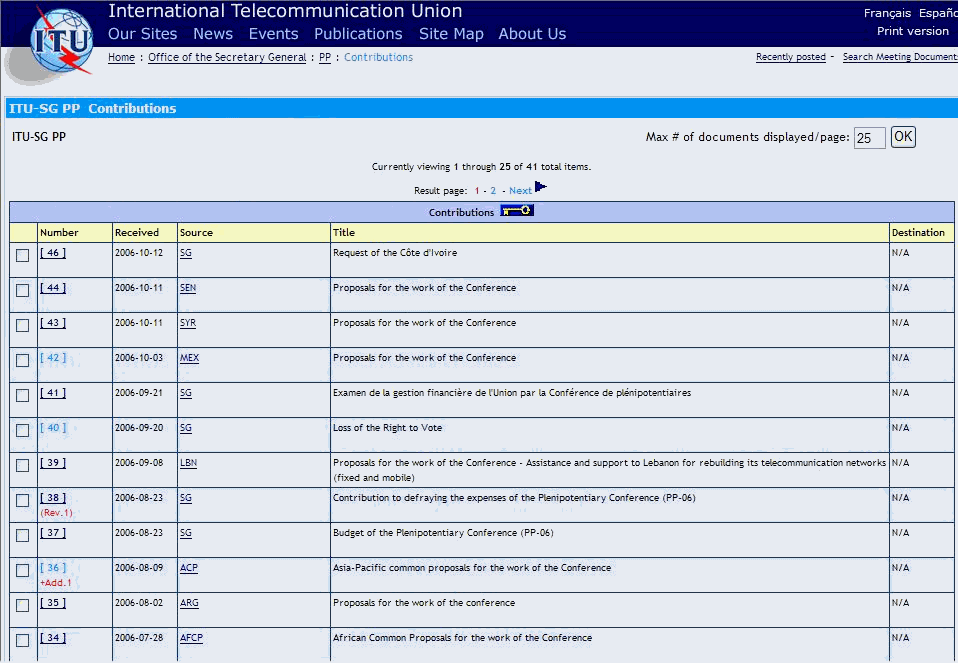This screenshot has height=663, width=958.
Task: Open document number 42
Action: pyautogui.click(x=53, y=358)
